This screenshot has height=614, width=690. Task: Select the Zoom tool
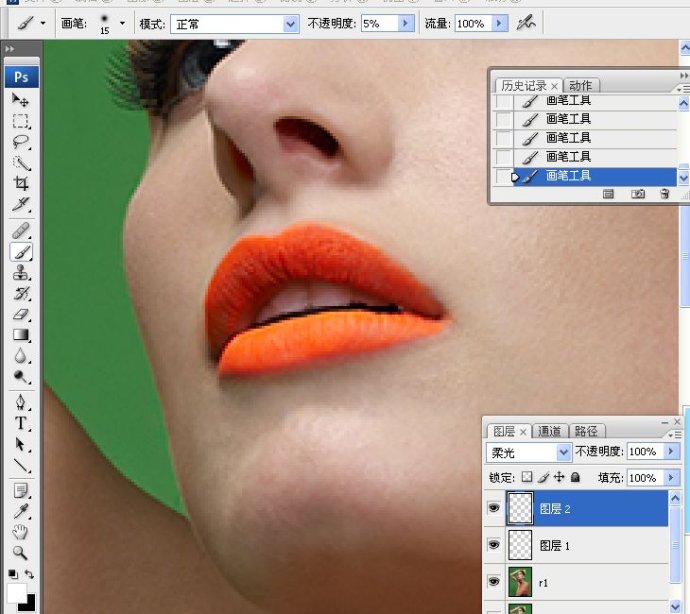20,553
